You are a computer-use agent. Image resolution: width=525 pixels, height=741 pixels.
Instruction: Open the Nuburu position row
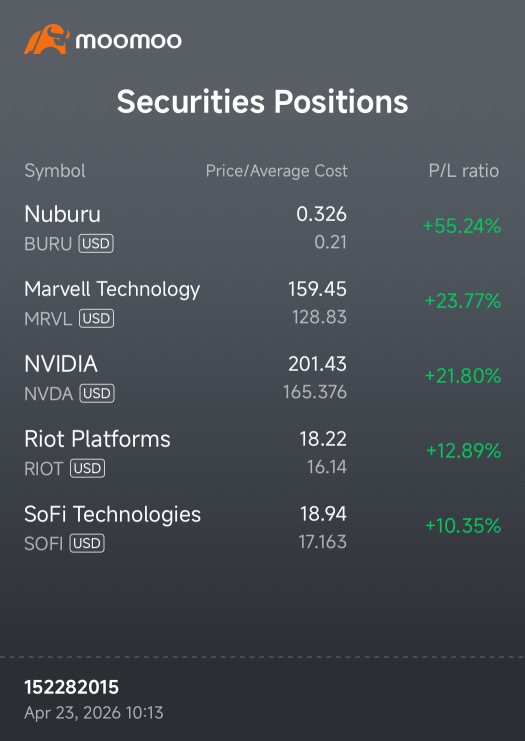click(262, 228)
